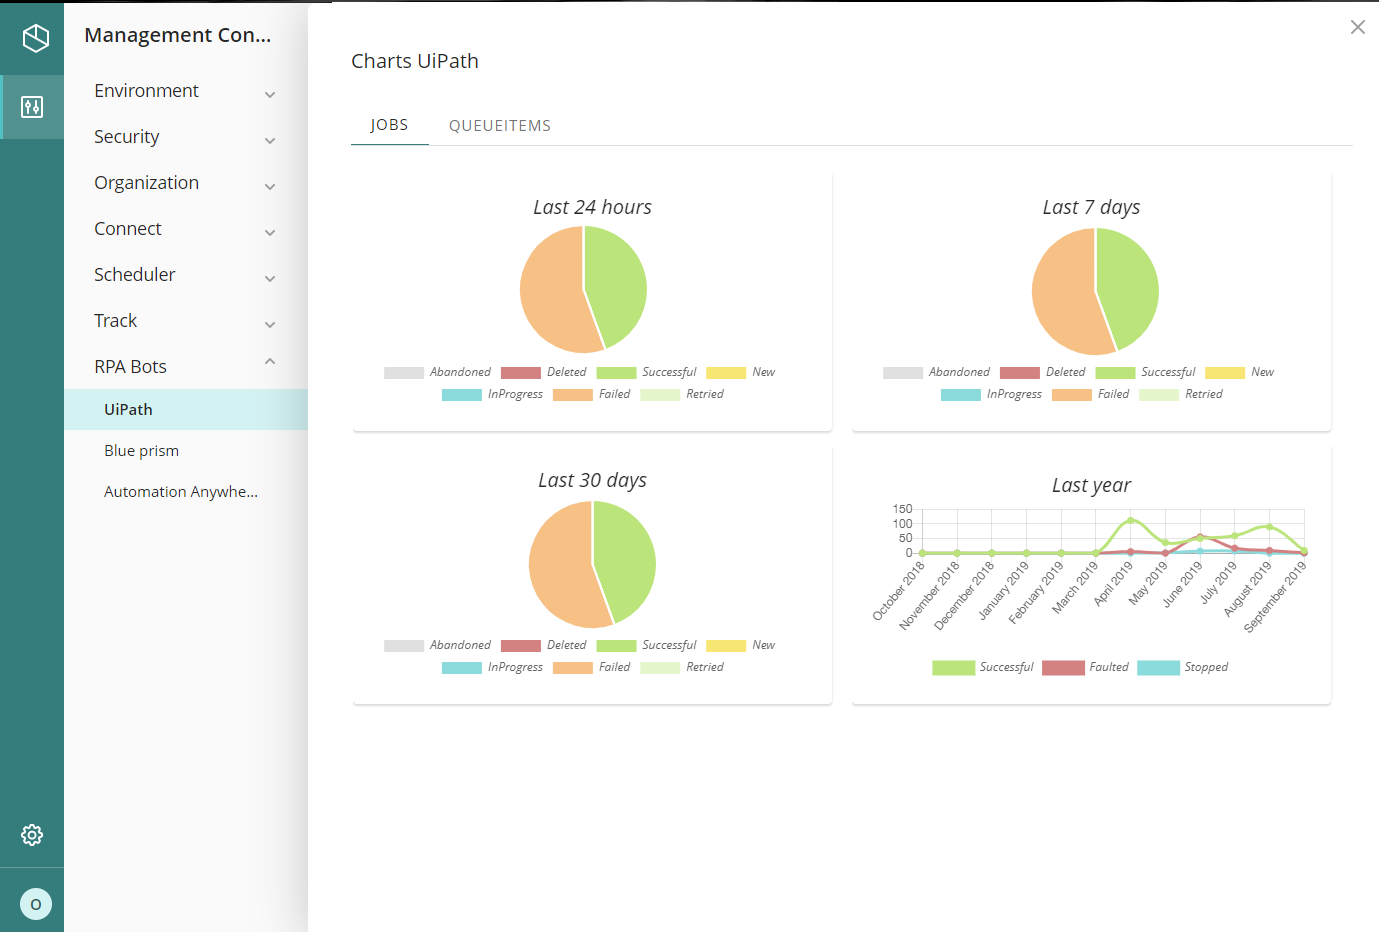This screenshot has height=932, width=1379.
Task: Toggle Deleted legend in Last 30 days
Action: [543, 645]
